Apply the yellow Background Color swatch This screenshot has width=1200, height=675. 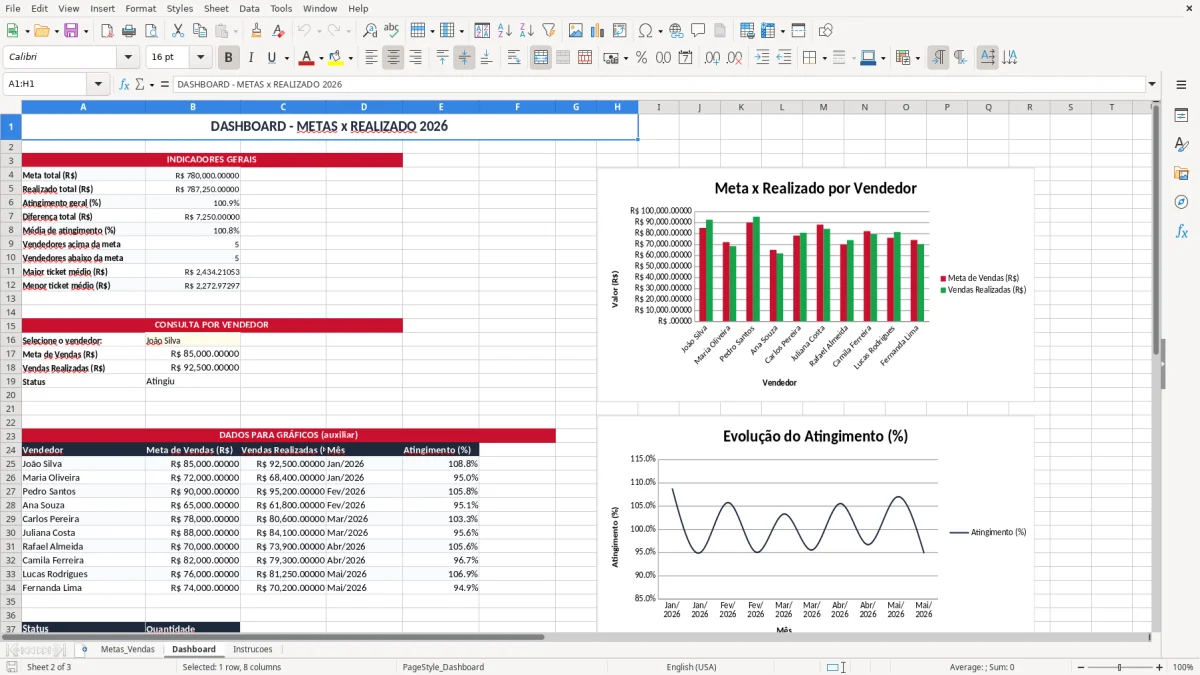pos(336,58)
